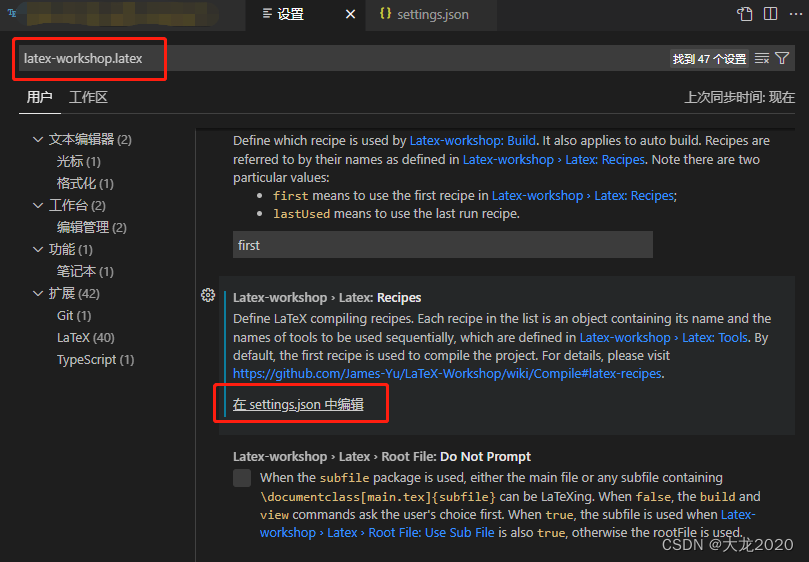Select LaTeX (40) in settings tree
The image size is (809, 562).
tap(86, 338)
